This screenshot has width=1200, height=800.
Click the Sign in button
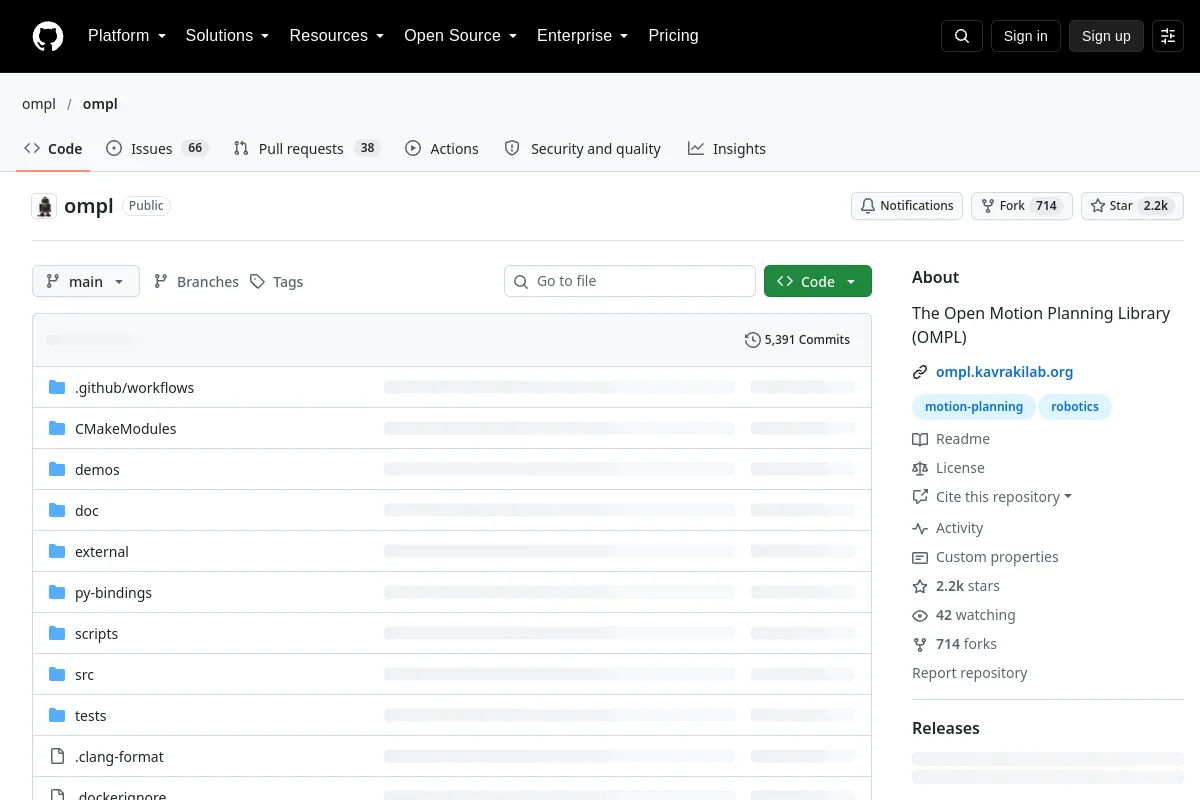coord(1025,36)
